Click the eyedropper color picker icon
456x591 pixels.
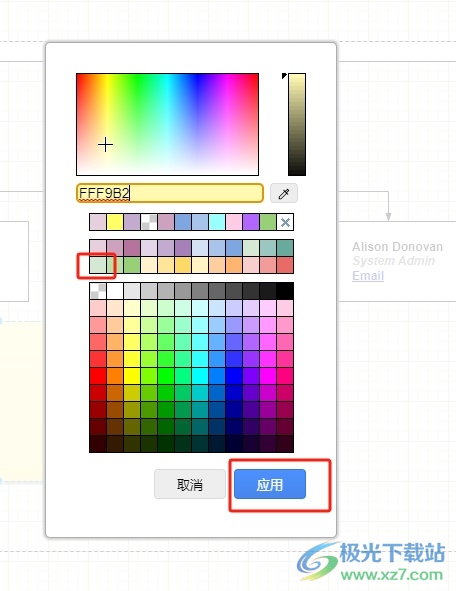pos(284,193)
